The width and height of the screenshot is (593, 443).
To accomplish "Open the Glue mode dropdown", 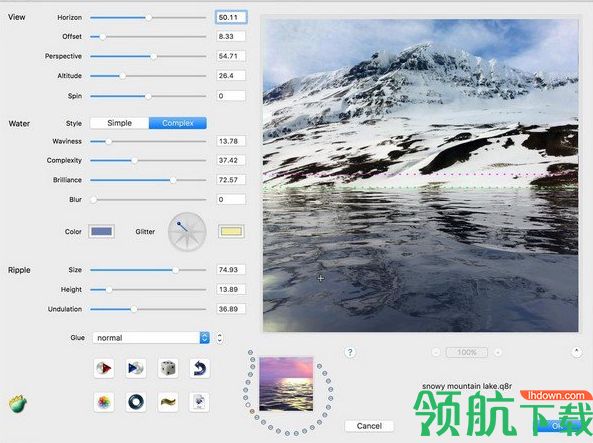I will [x=151, y=337].
